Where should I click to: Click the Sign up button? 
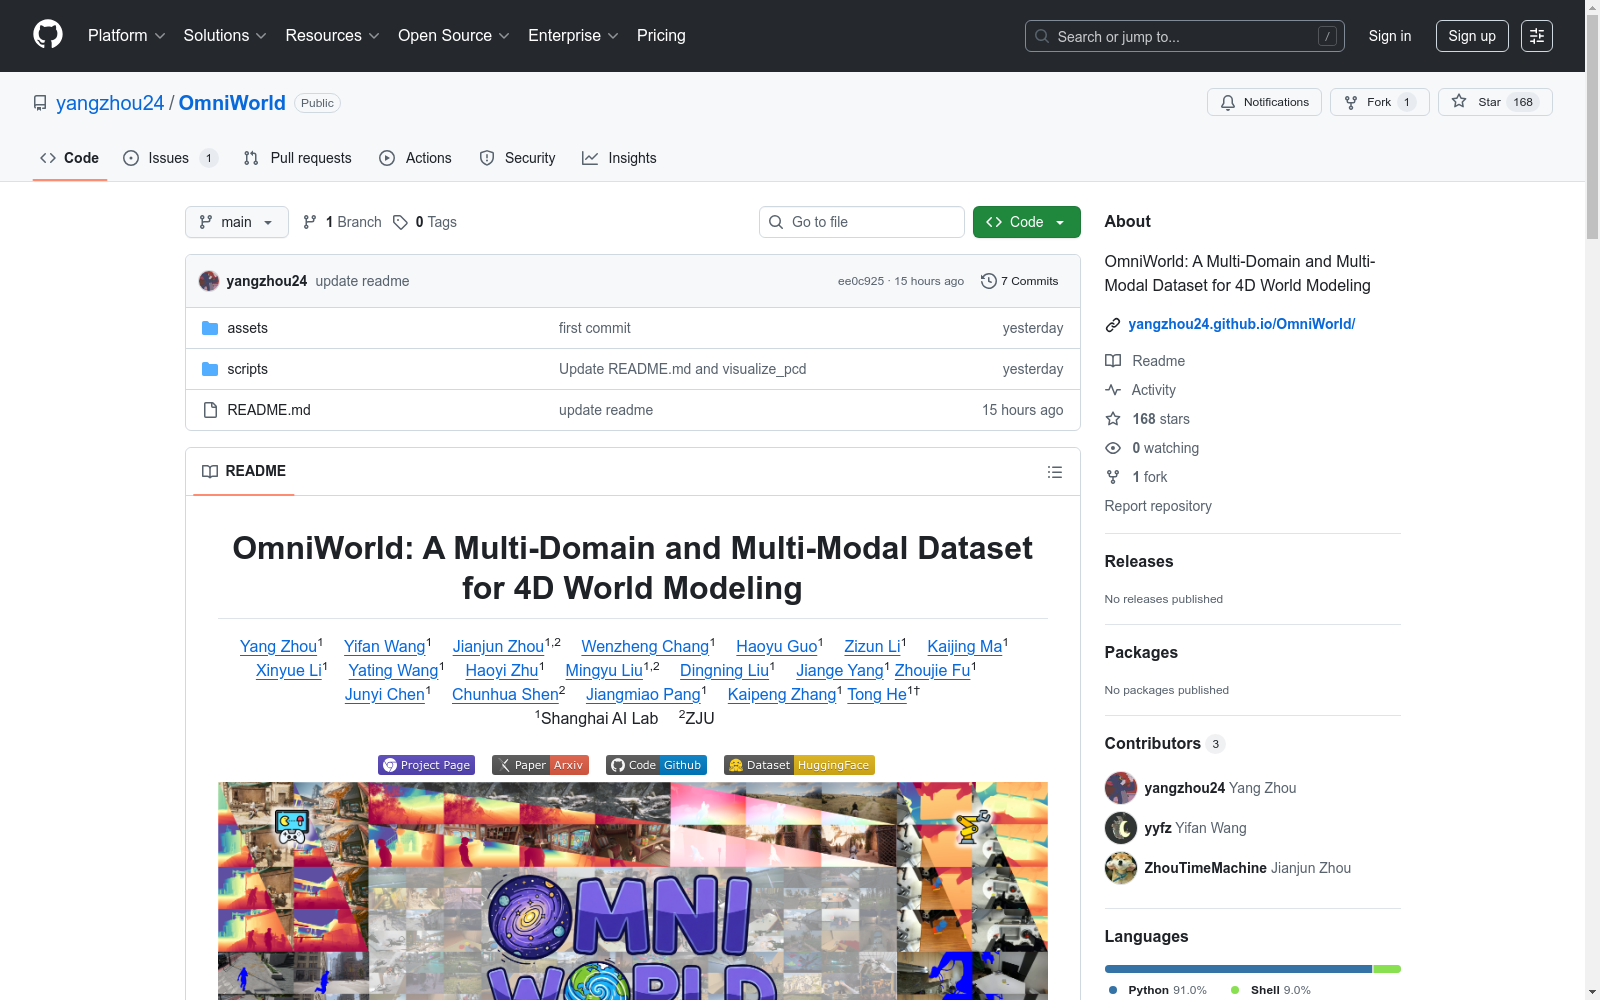pos(1471,36)
